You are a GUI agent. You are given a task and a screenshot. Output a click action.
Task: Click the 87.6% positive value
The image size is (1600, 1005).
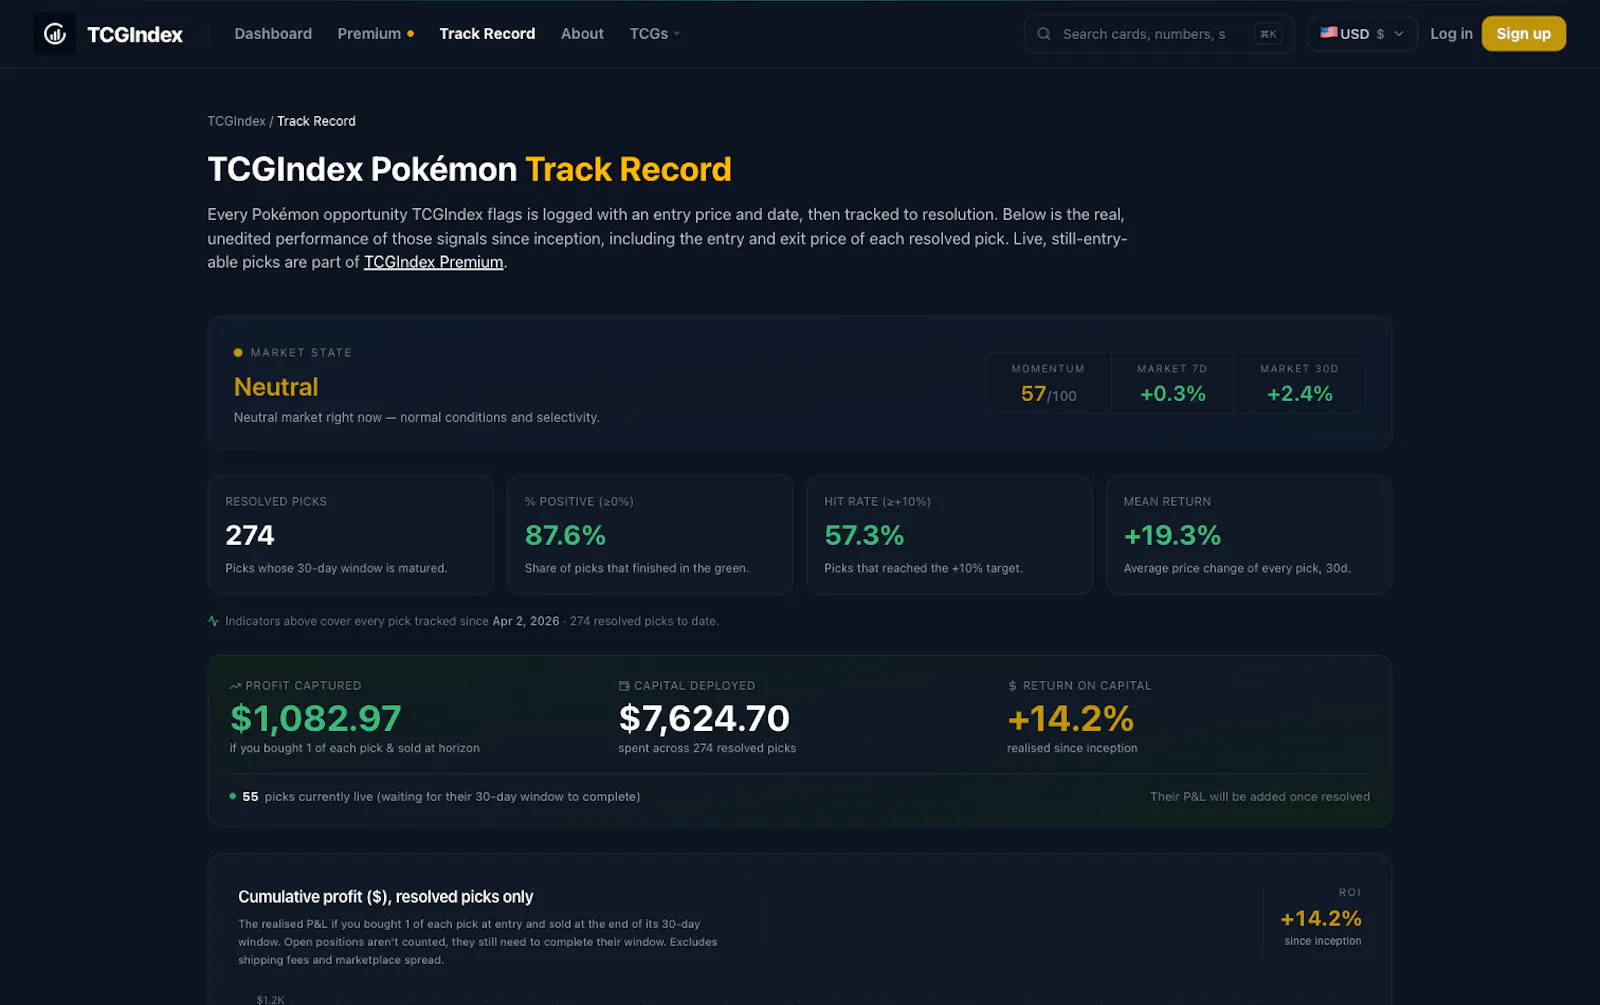tap(565, 536)
